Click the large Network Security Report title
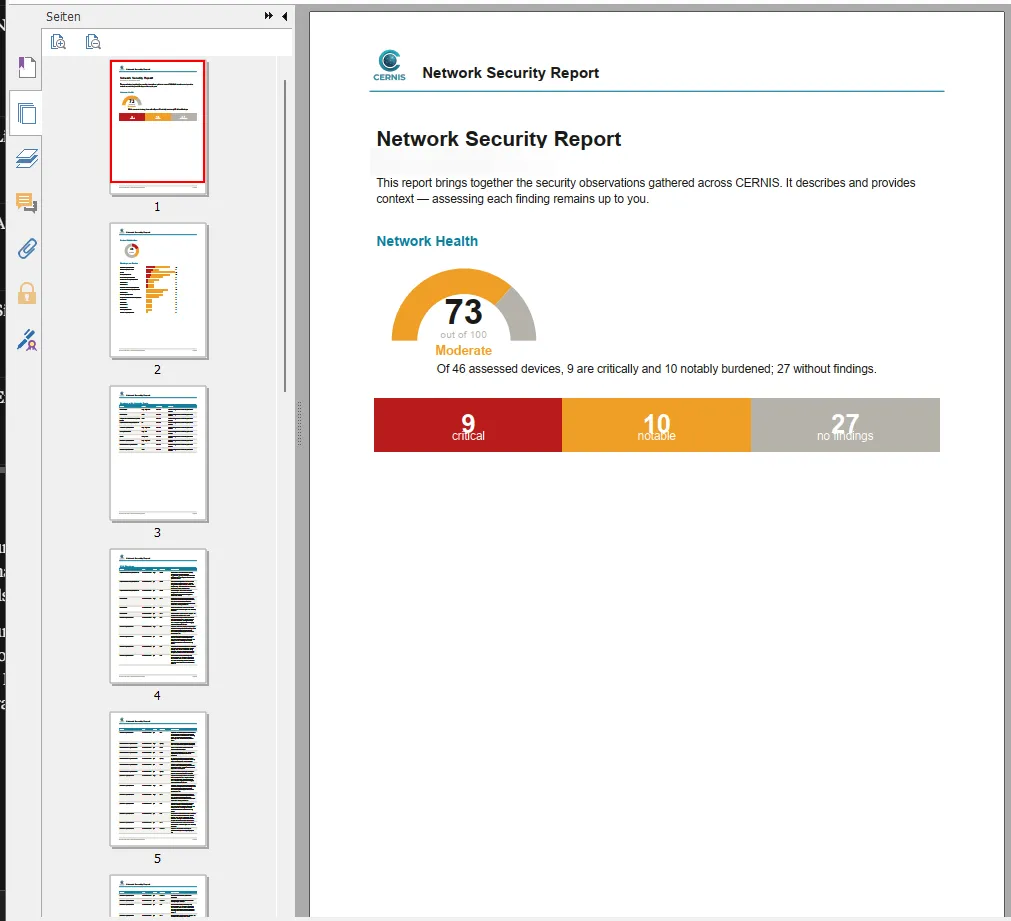Viewport: 1011px width, 921px height. (x=498, y=139)
